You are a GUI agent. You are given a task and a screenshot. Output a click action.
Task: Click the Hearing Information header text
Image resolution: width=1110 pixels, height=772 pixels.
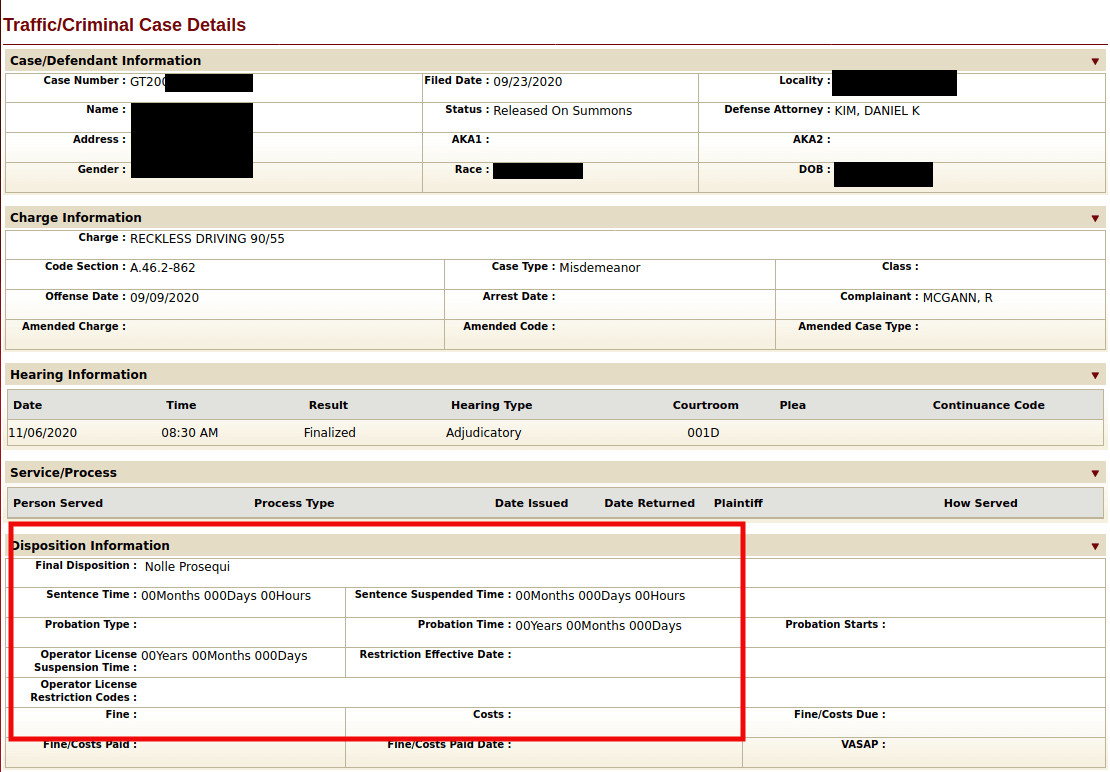79,375
